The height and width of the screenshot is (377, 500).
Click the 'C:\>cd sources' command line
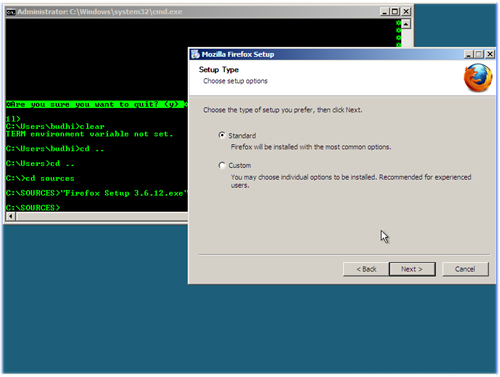40,178
